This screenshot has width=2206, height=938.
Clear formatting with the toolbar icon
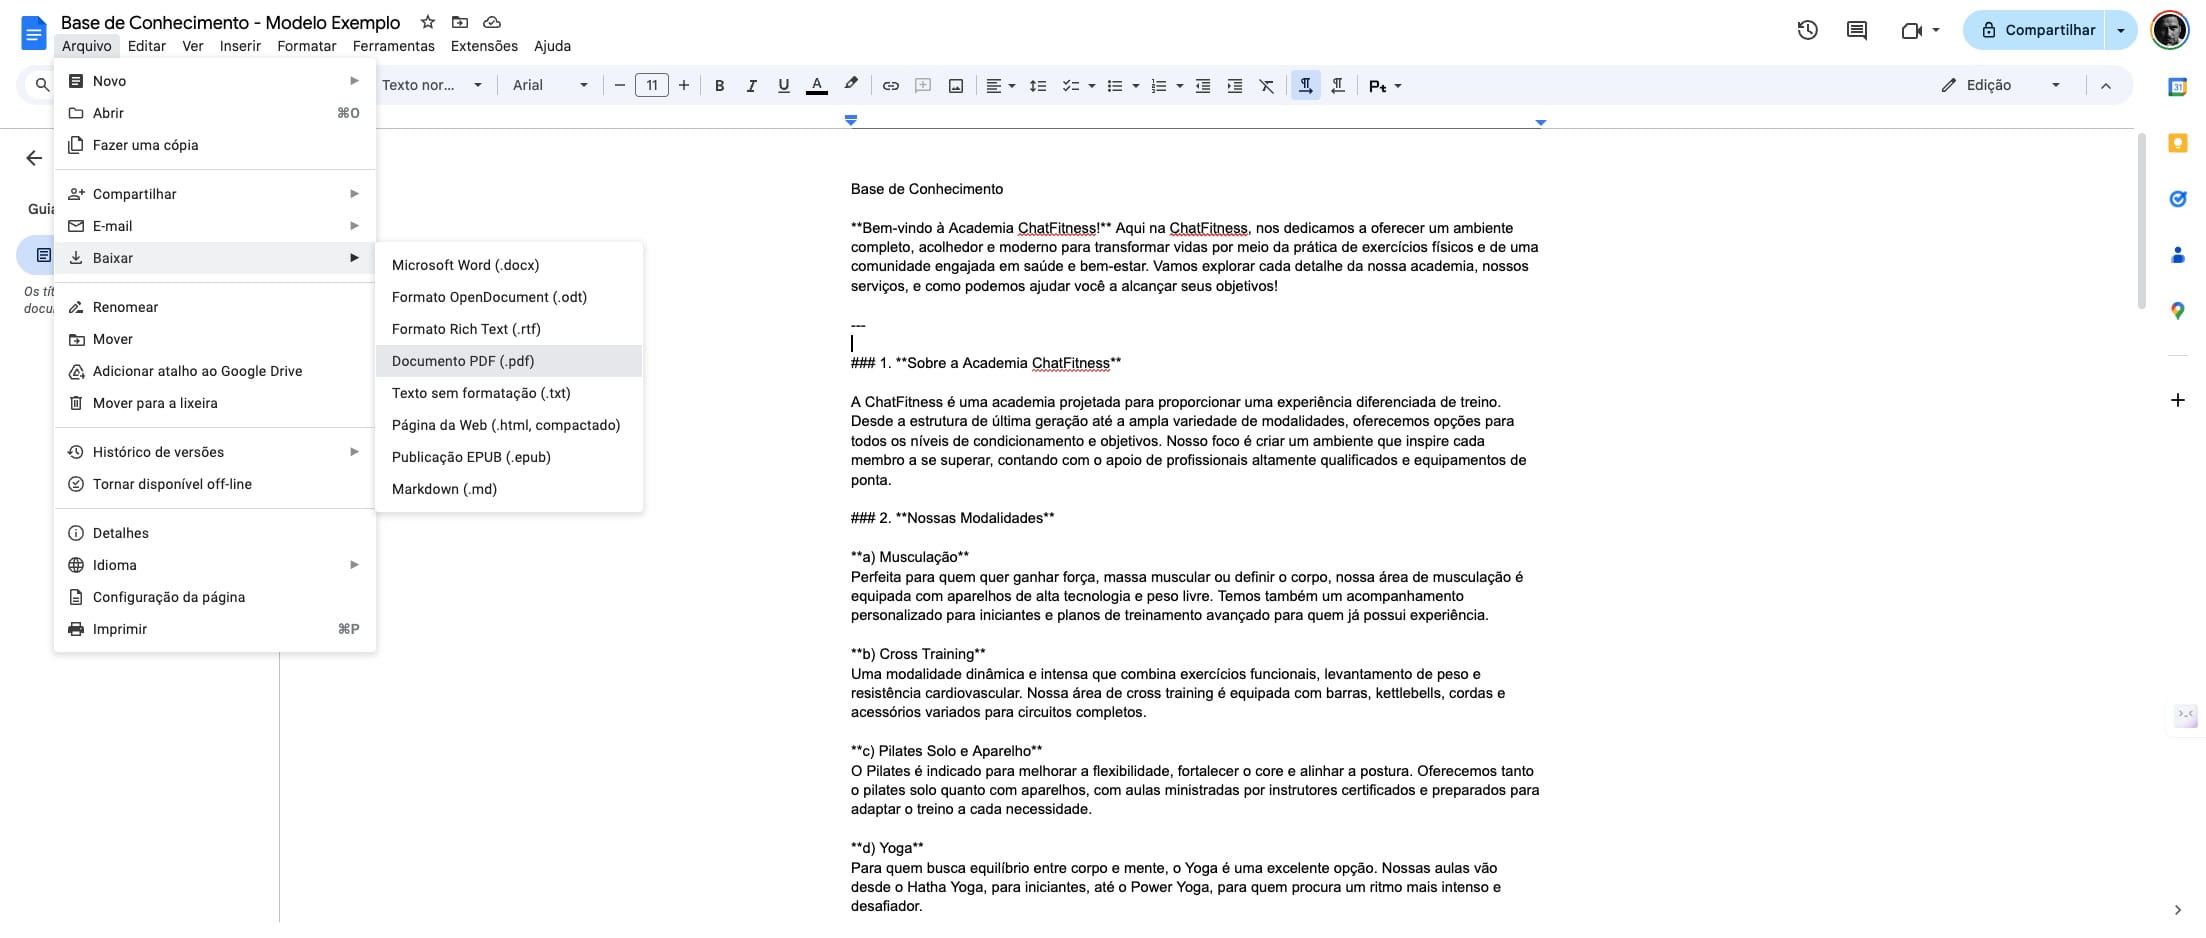(x=1267, y=86)
